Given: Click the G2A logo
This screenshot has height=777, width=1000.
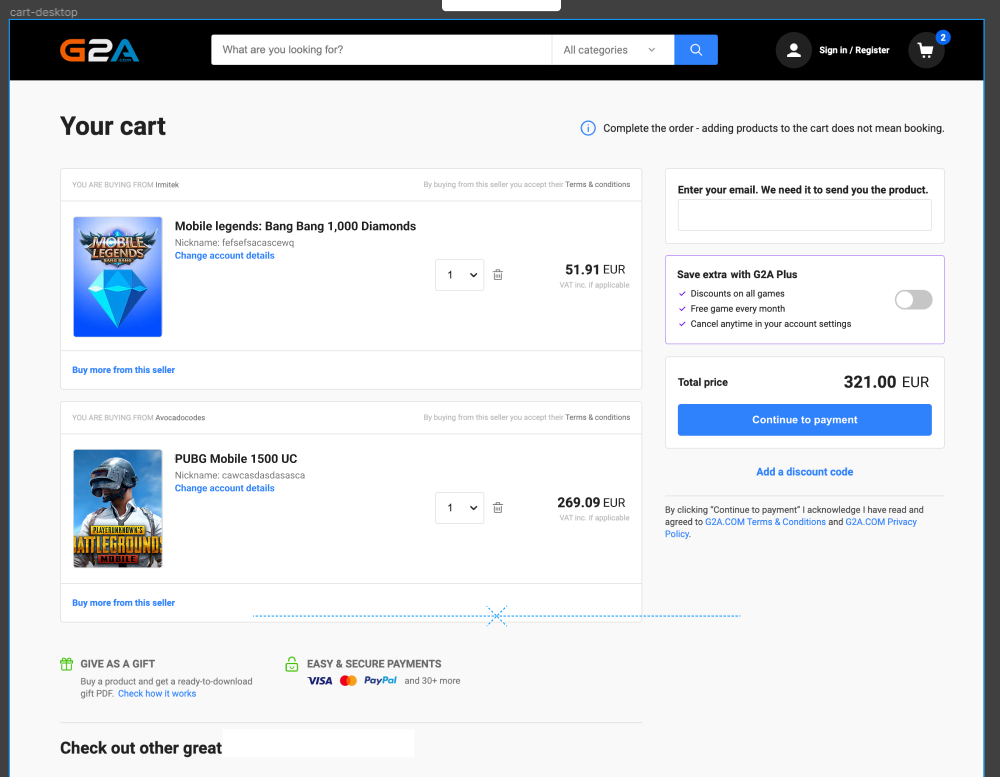Looking at the screenshot, I should pos(100,49).
